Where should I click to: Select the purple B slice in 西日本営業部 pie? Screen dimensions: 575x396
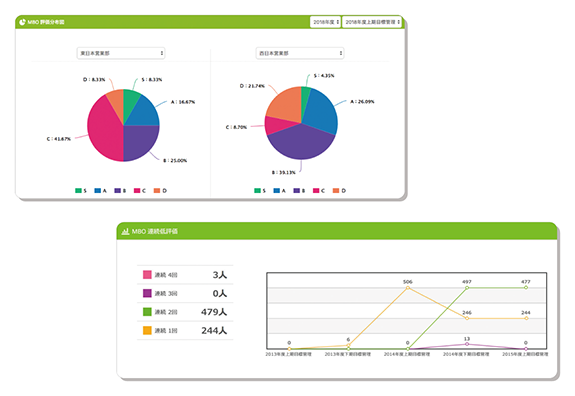301,144
